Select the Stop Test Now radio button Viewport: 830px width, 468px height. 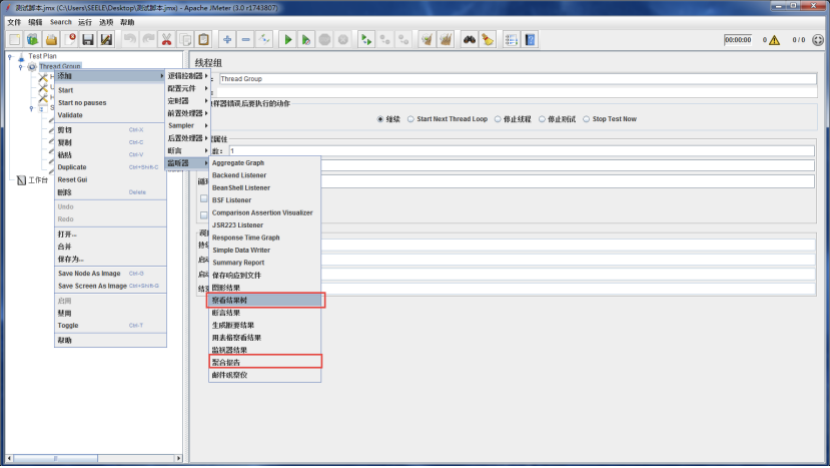[x=587, y=119]
